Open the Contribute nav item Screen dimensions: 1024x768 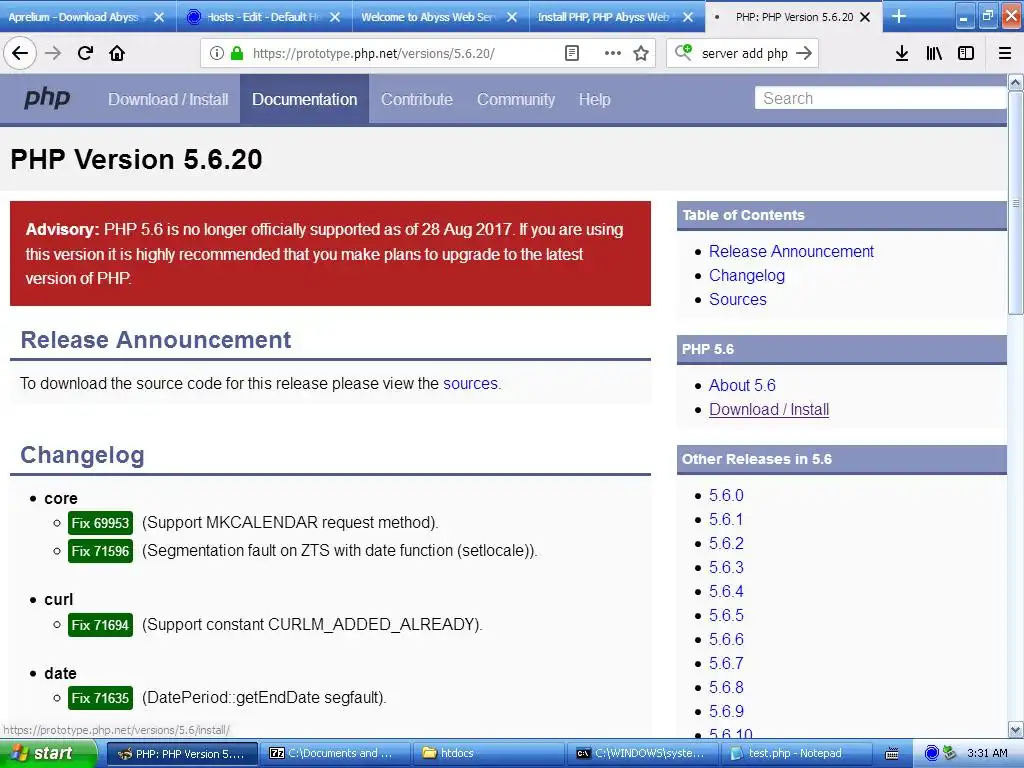click(417, 99)
